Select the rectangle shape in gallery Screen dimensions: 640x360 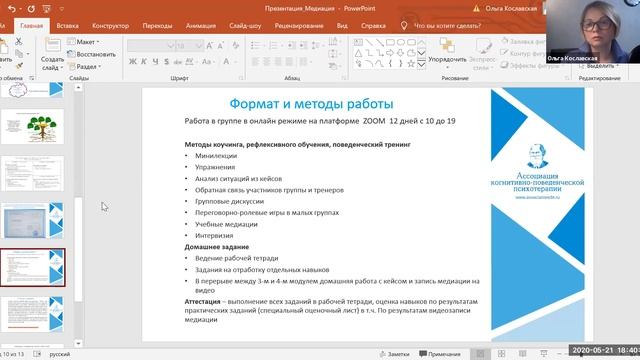(390, 42)
